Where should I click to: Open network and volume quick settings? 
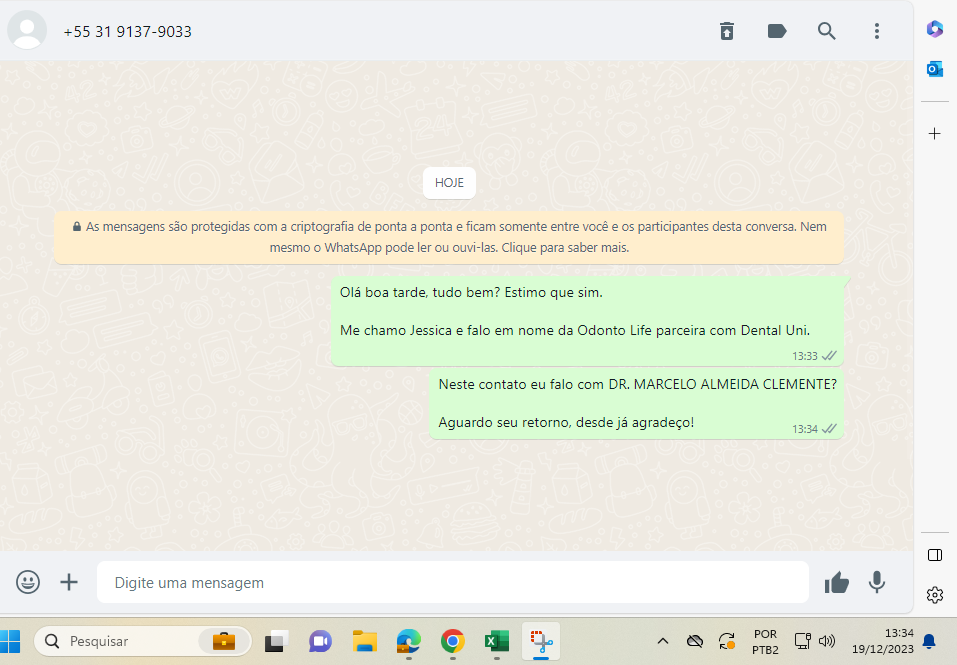815,641
